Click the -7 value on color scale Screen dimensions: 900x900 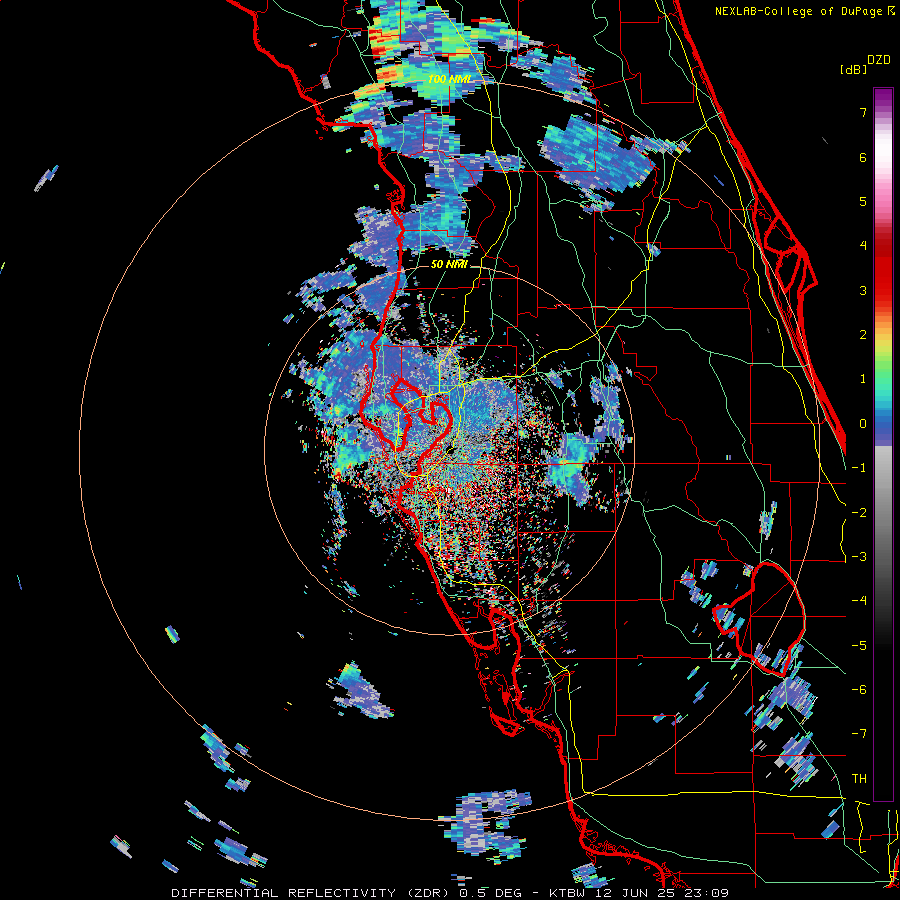coord(859,734)
